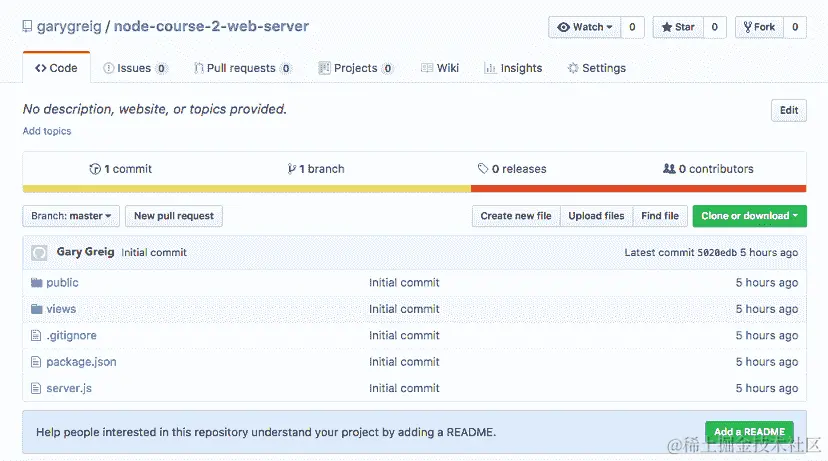Click the package.json file icon

click(x=37, y=362)
